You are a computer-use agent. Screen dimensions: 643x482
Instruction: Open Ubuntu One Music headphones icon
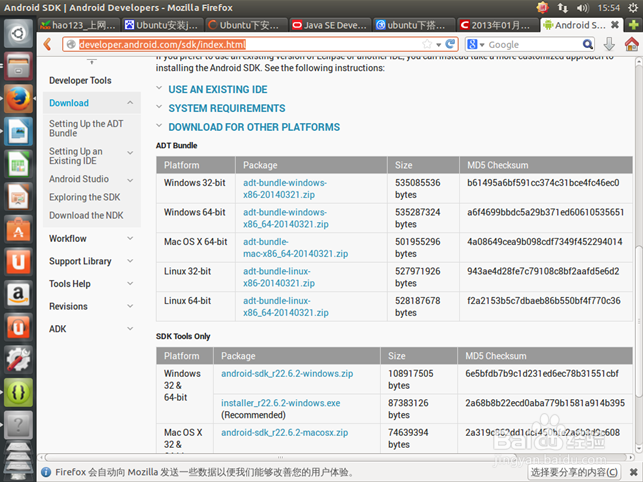coord(18,327)
